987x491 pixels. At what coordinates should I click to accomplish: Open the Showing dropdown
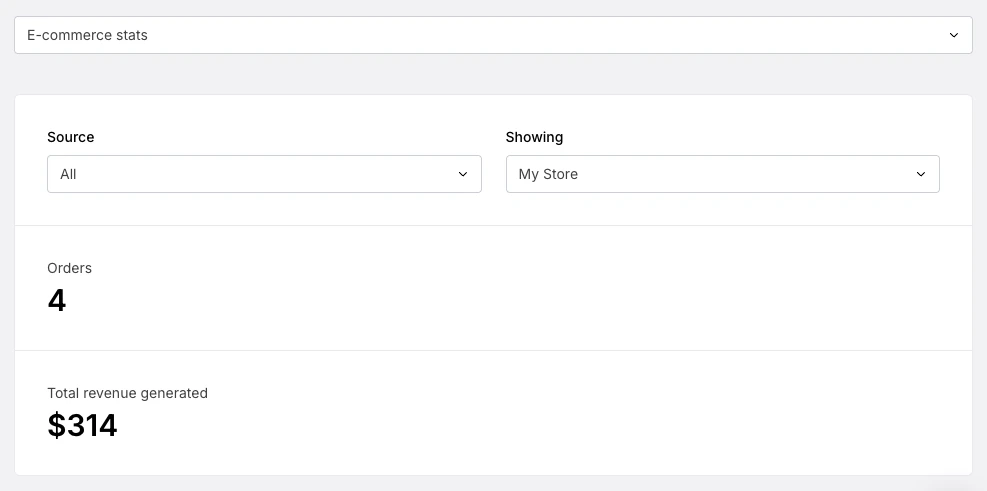[722, 174]
